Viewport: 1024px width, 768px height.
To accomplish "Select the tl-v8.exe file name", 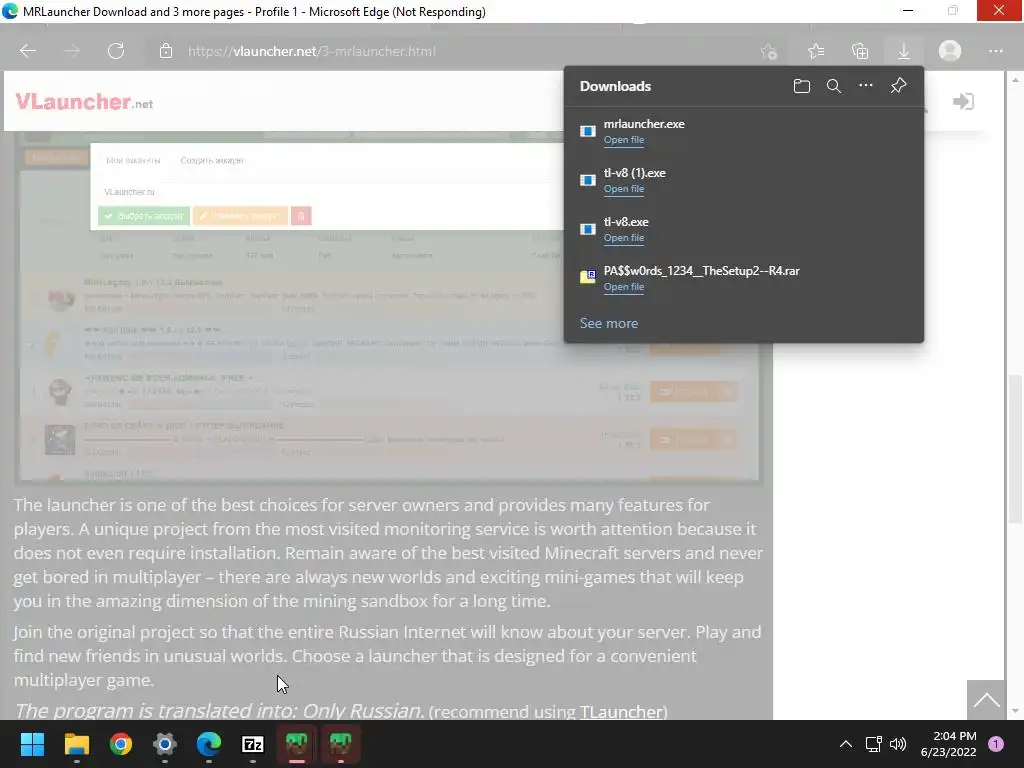I will click(x=626, y=222).
